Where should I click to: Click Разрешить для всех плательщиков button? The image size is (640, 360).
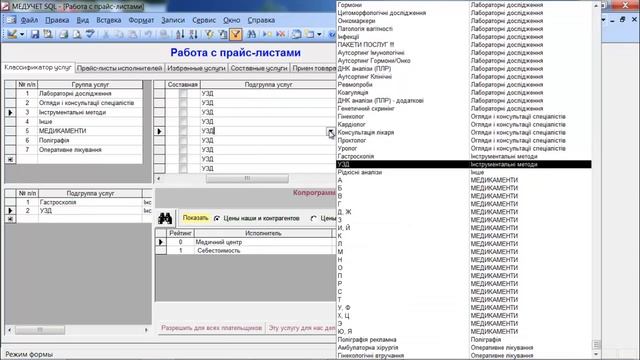click(211, 328)
